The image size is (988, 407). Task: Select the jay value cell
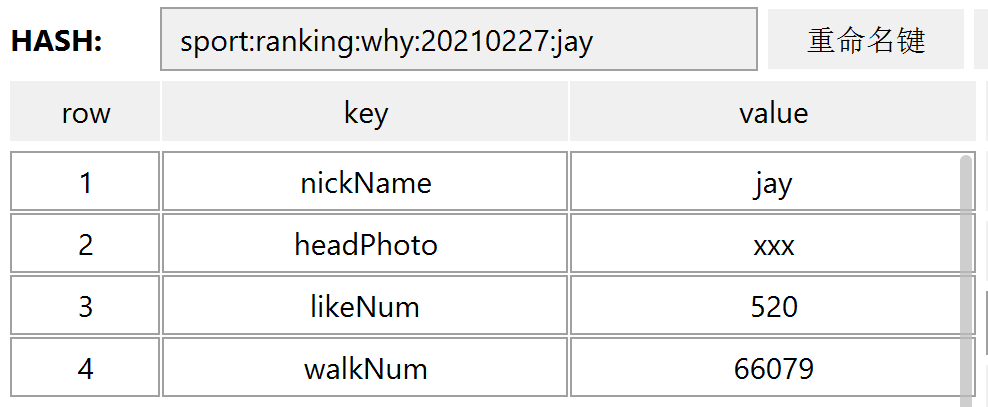773,181
